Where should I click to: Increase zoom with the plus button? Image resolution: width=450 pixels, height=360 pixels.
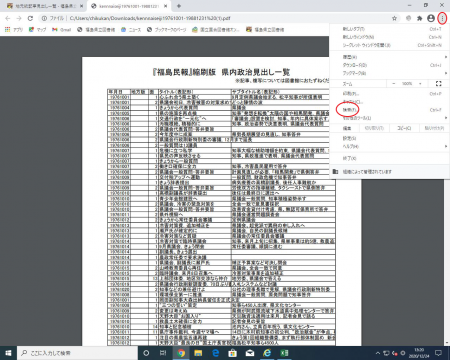tap(420, 83)
